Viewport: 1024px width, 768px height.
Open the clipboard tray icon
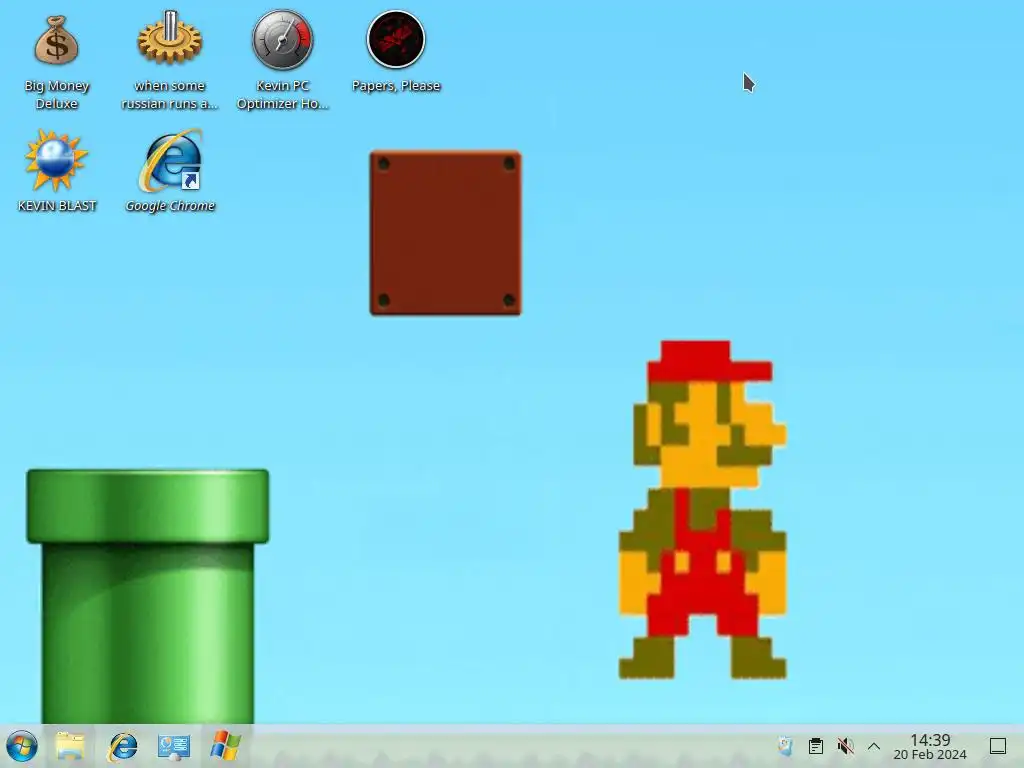pyautogui.click(x=816, y=746)
